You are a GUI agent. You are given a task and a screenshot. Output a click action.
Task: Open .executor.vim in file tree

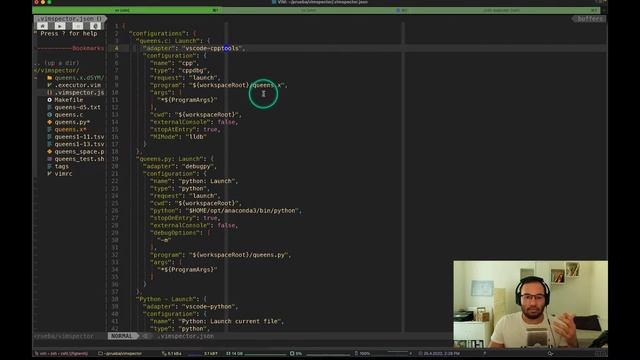(78, 85)
